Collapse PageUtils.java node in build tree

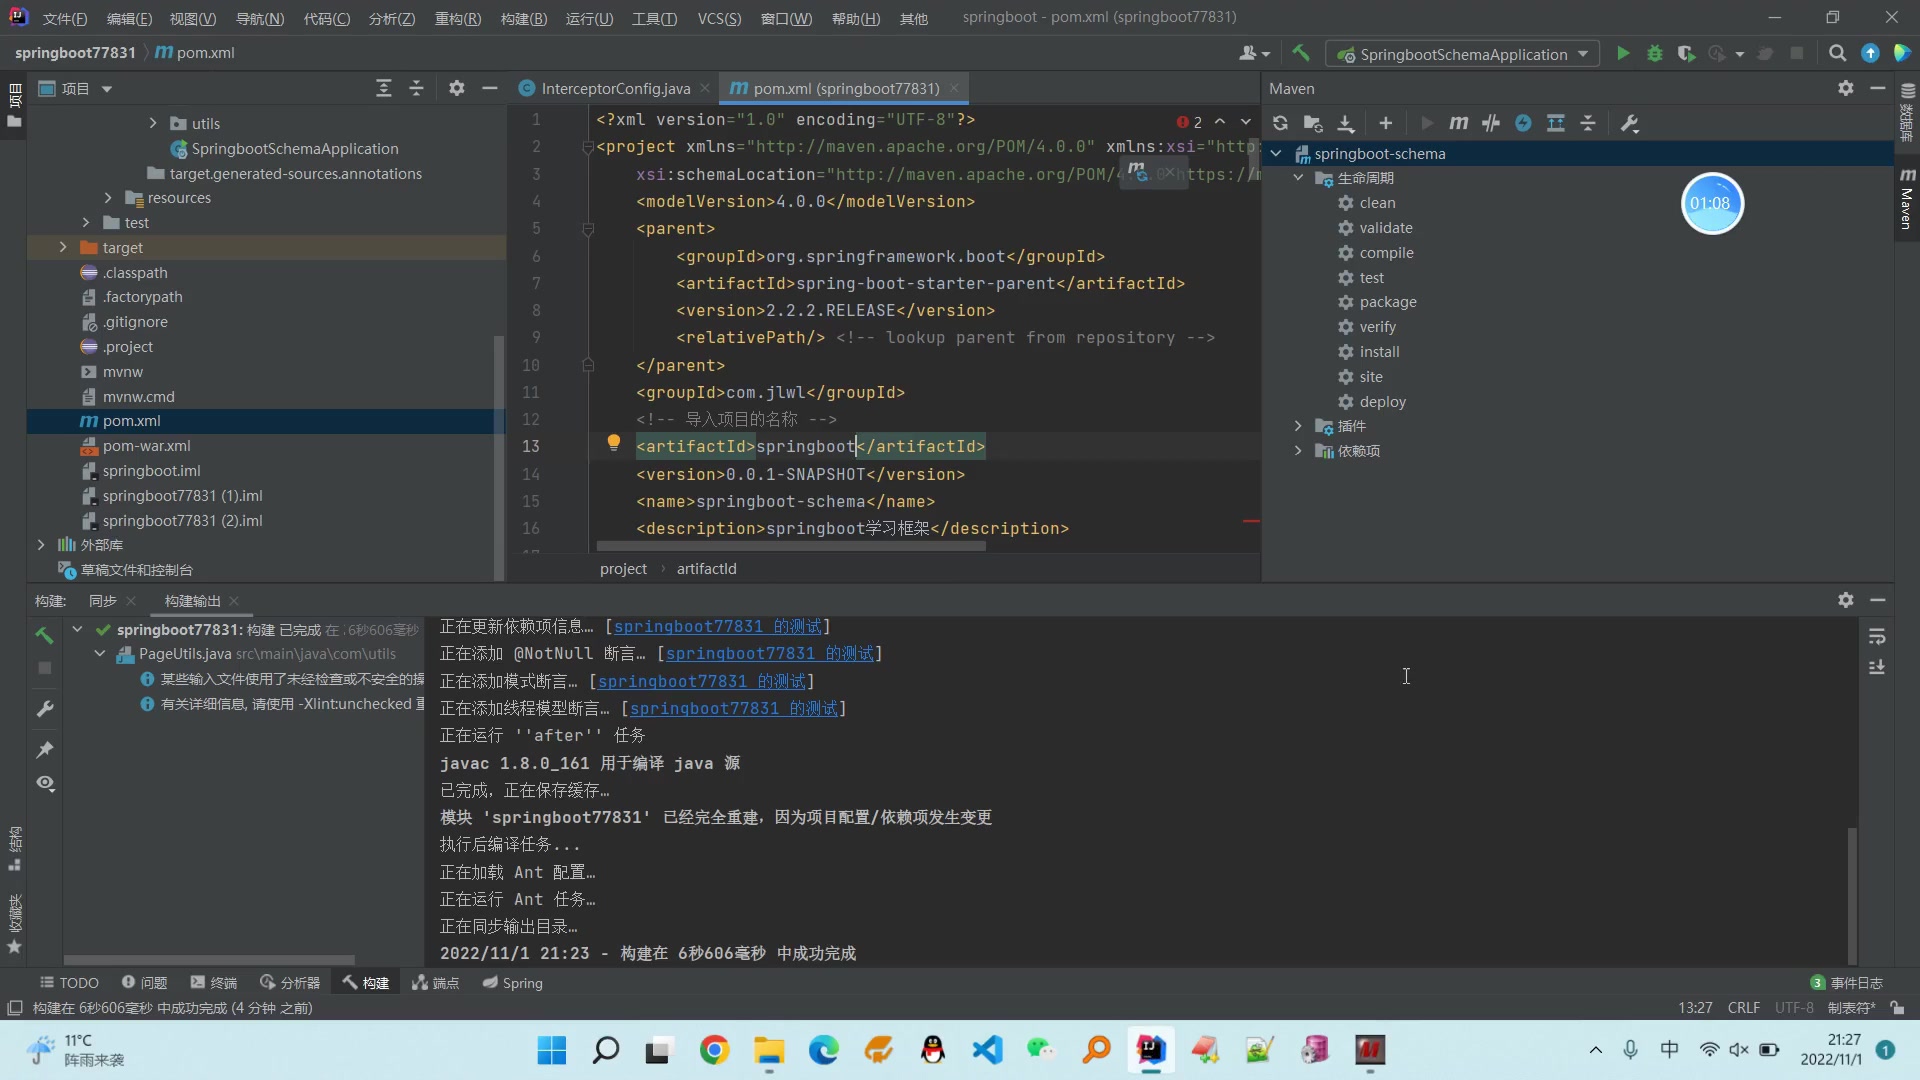click(x=100, y=654)
